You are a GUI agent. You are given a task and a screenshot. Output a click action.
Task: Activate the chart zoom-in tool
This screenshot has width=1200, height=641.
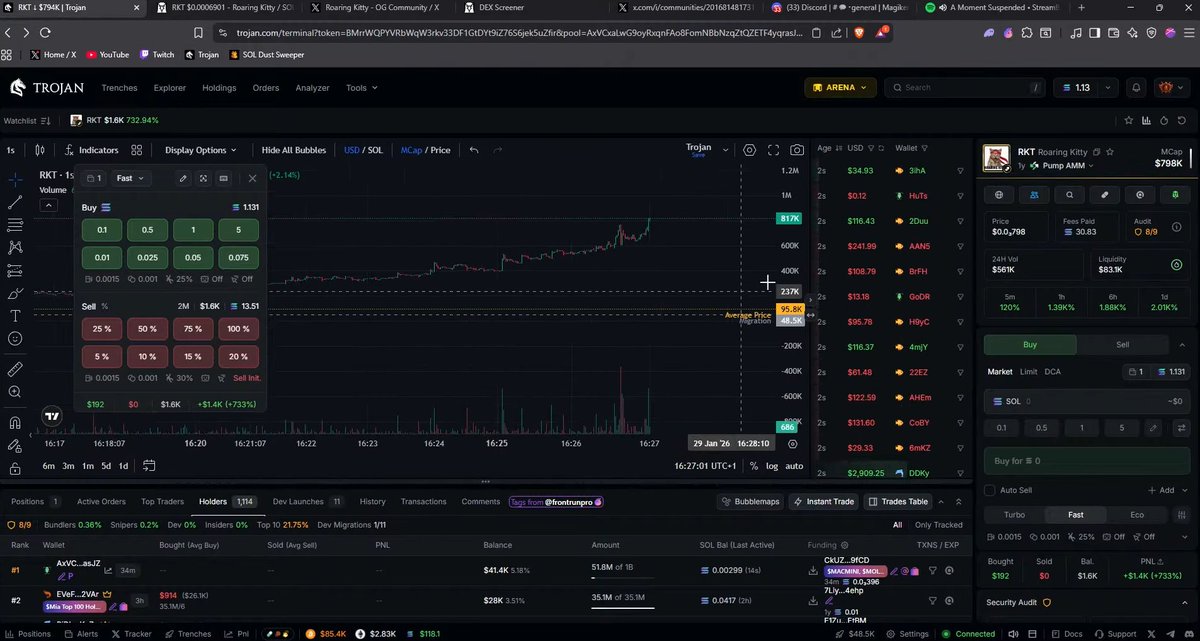(15, 392)
